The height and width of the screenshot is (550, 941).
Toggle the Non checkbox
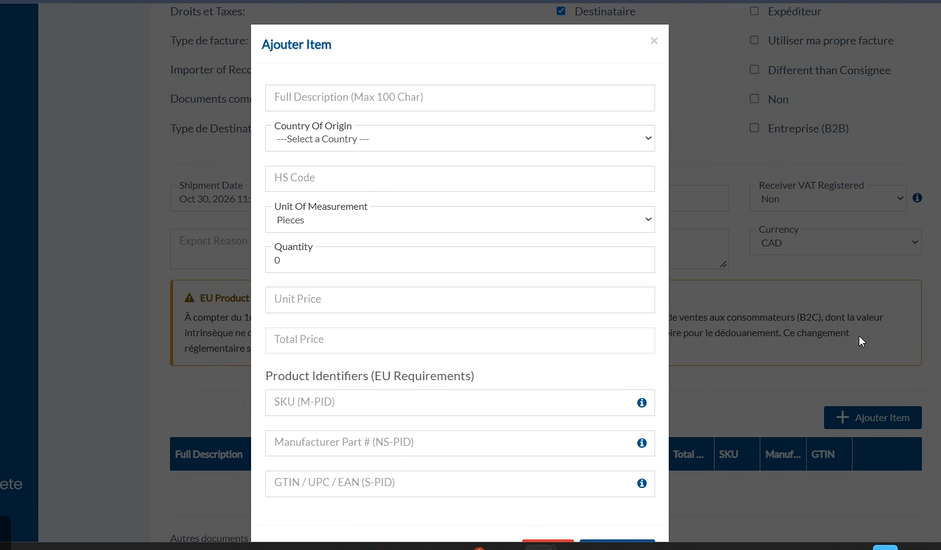point(754,98)
